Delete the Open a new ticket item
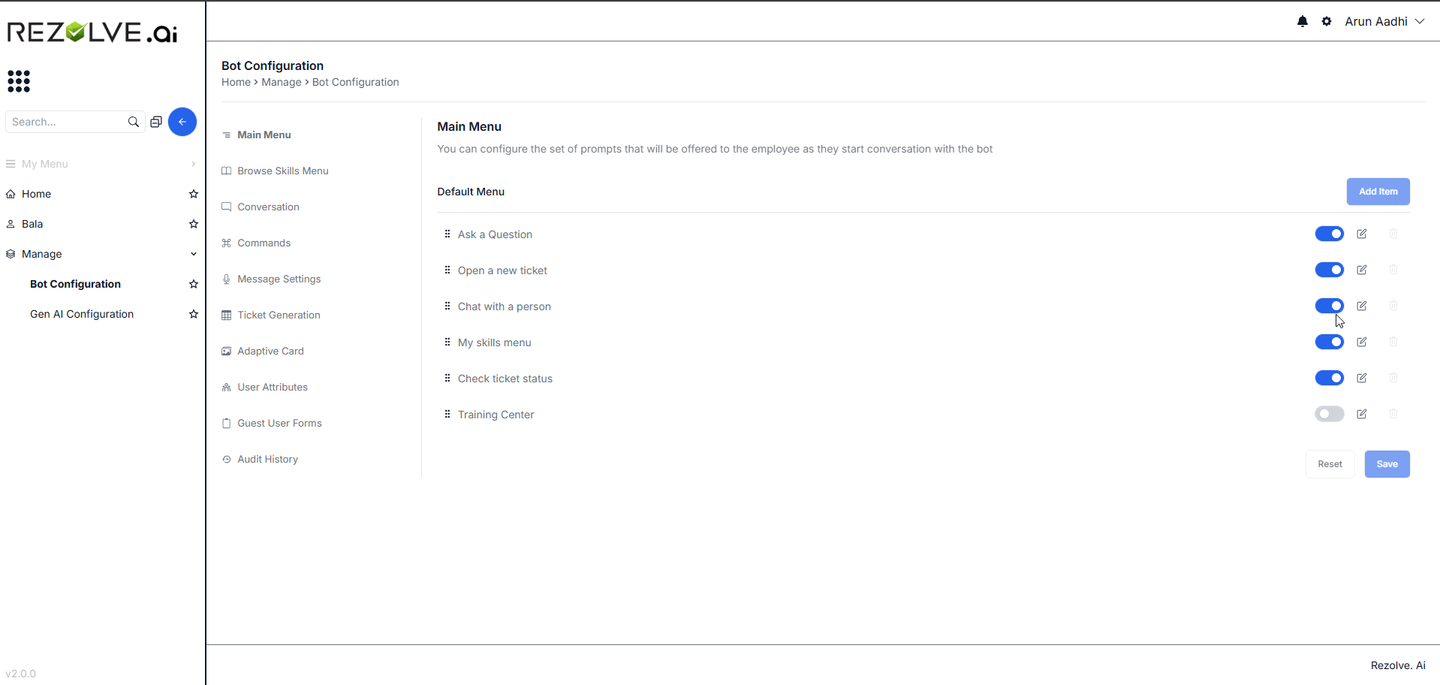 tap(1393, 270)
